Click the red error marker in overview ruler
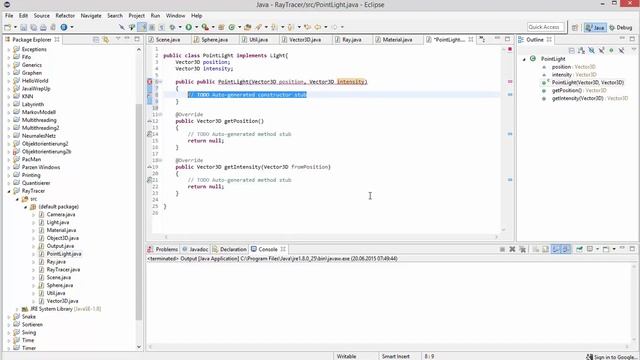This screenshot has width=640, height=360. (510, 82)
